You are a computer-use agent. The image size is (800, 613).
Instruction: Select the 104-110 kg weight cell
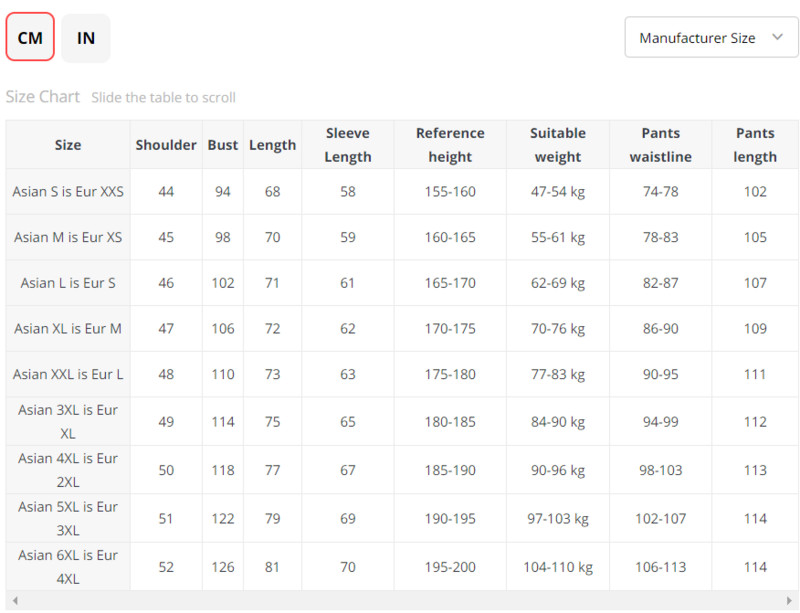point(558,567)
